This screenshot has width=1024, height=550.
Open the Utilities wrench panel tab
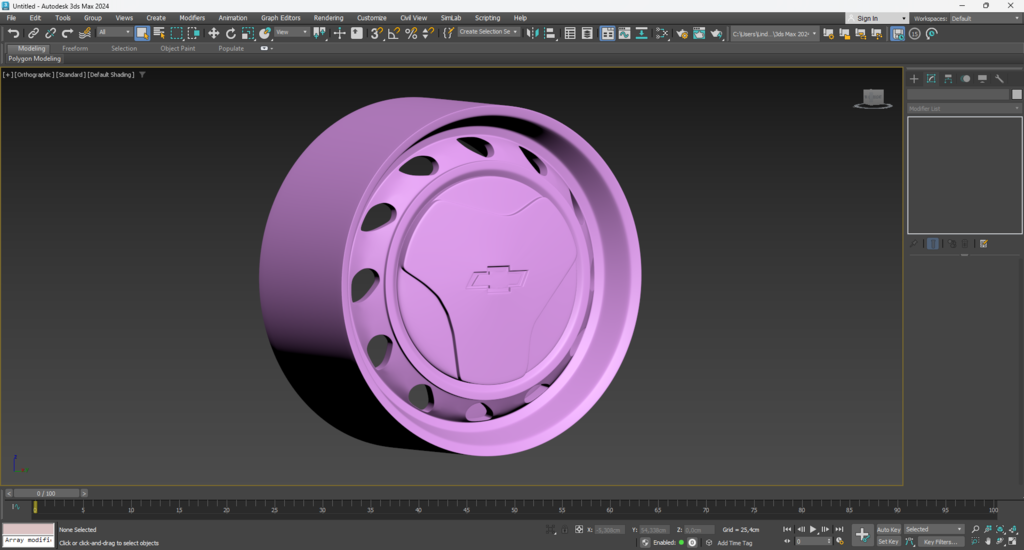pyautogui.click(x=999, y=78)
